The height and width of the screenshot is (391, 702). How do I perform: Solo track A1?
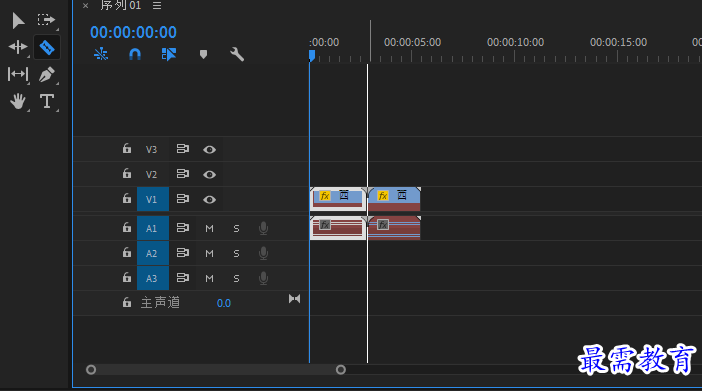pyautogui.click(x=236, y=229)
